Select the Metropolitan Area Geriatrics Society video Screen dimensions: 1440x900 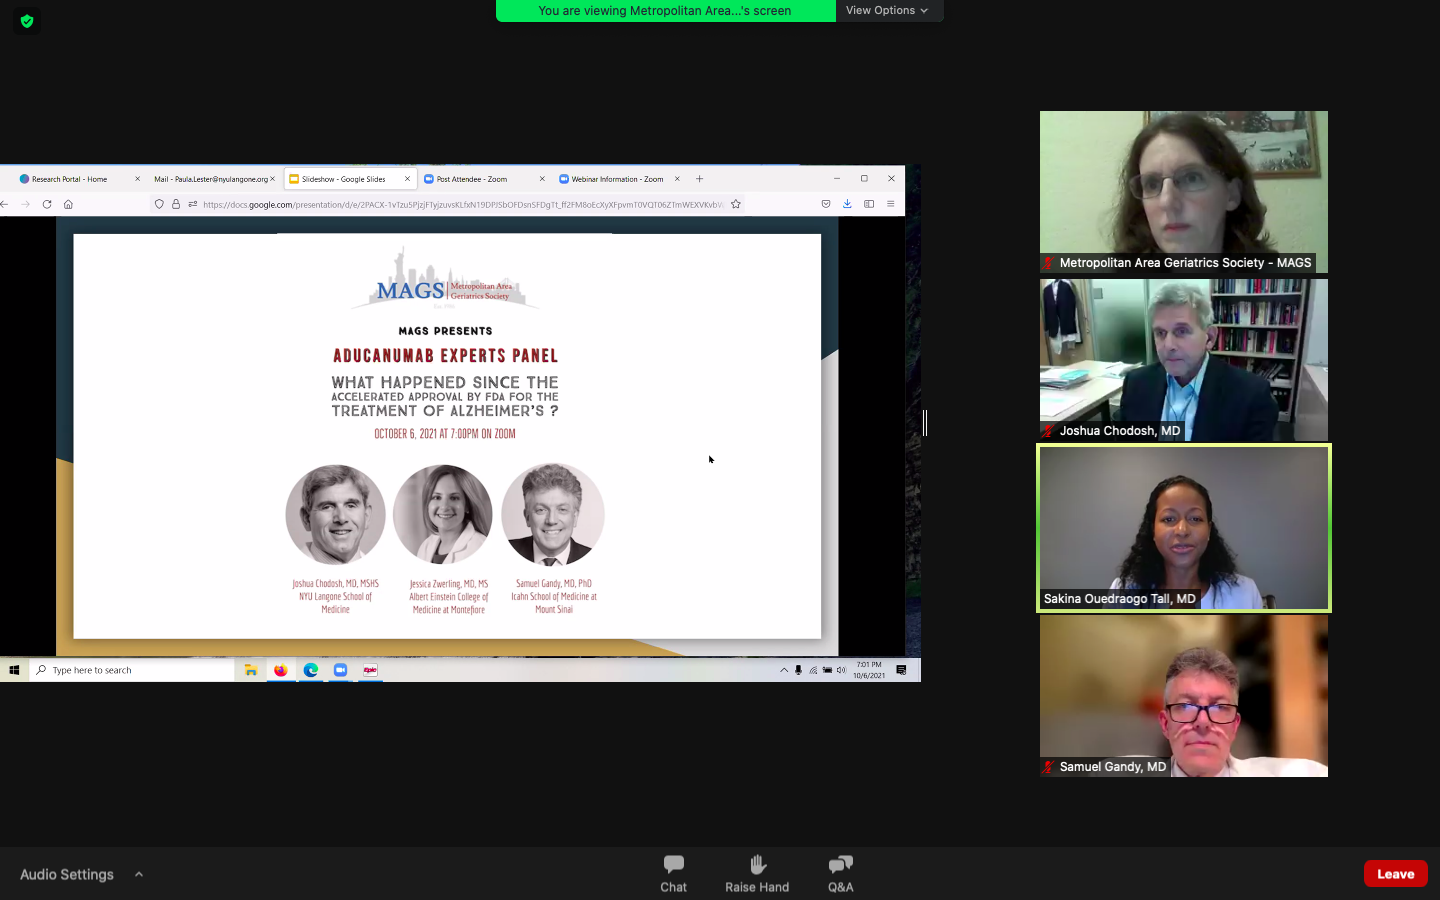(x=1184, y=192)
